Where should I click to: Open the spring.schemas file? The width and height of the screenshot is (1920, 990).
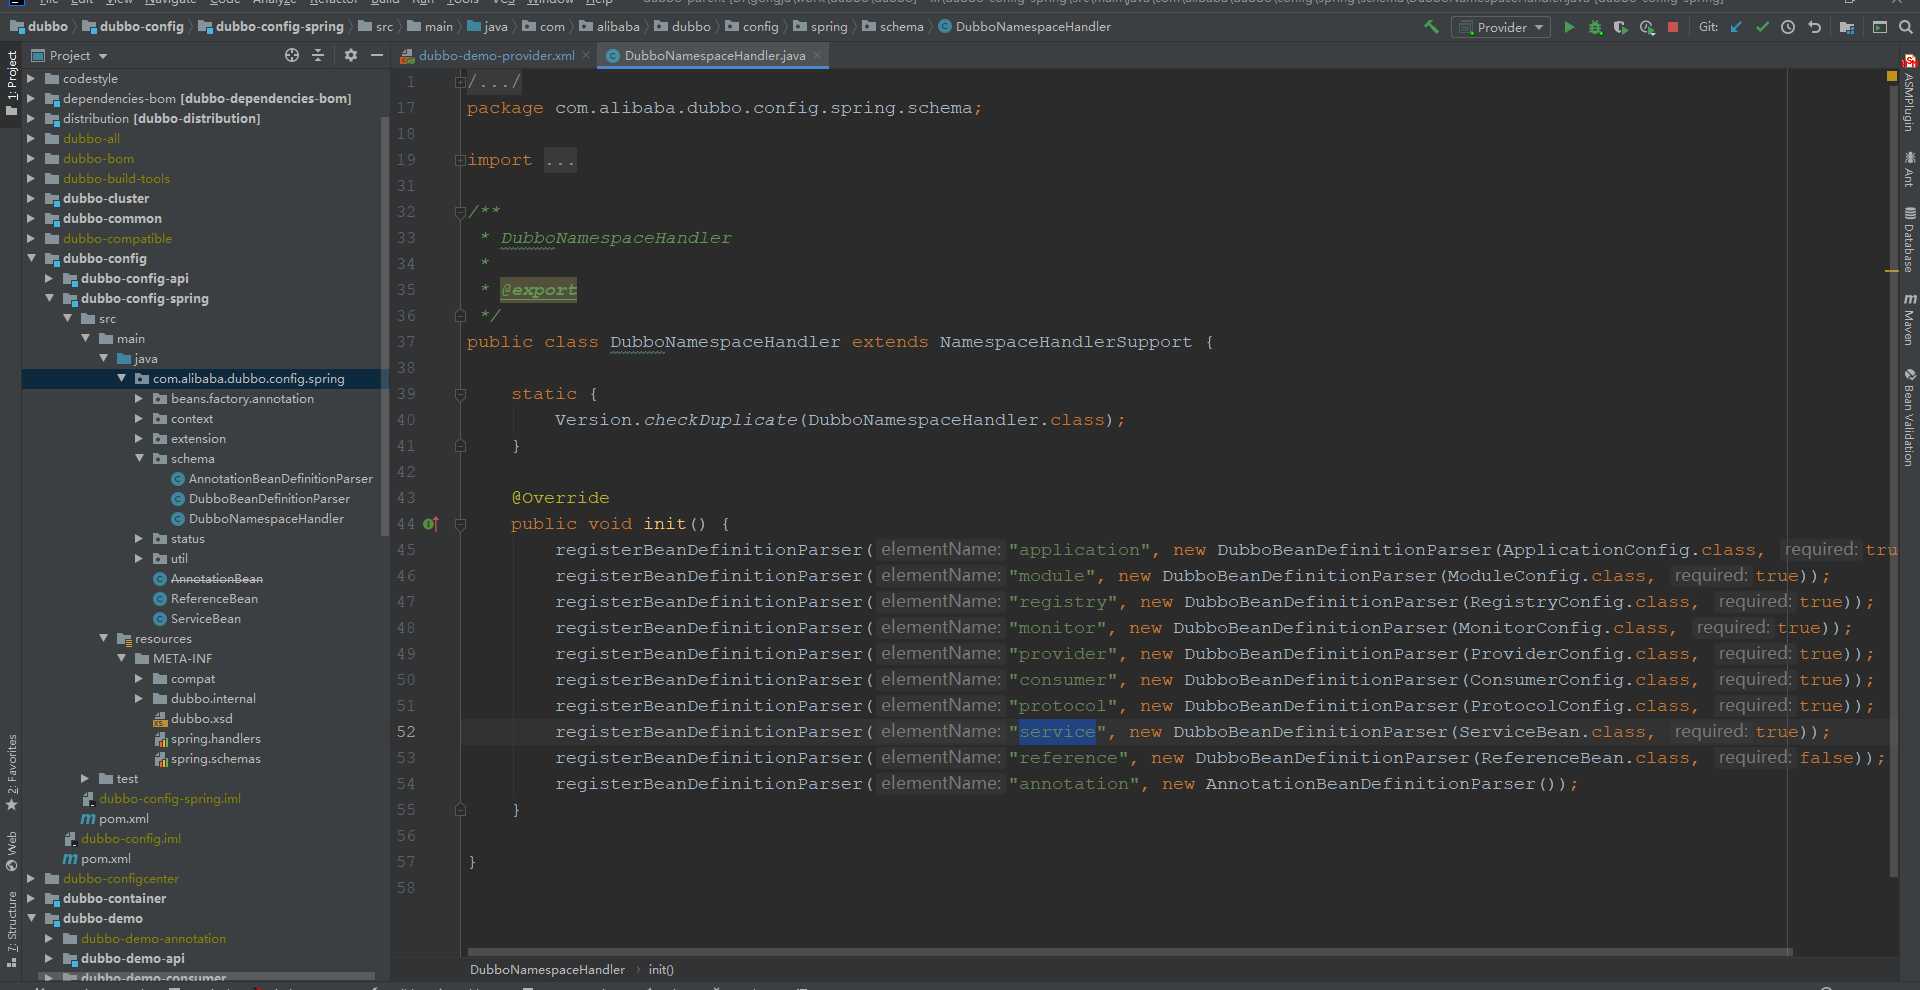coord(206,758)
